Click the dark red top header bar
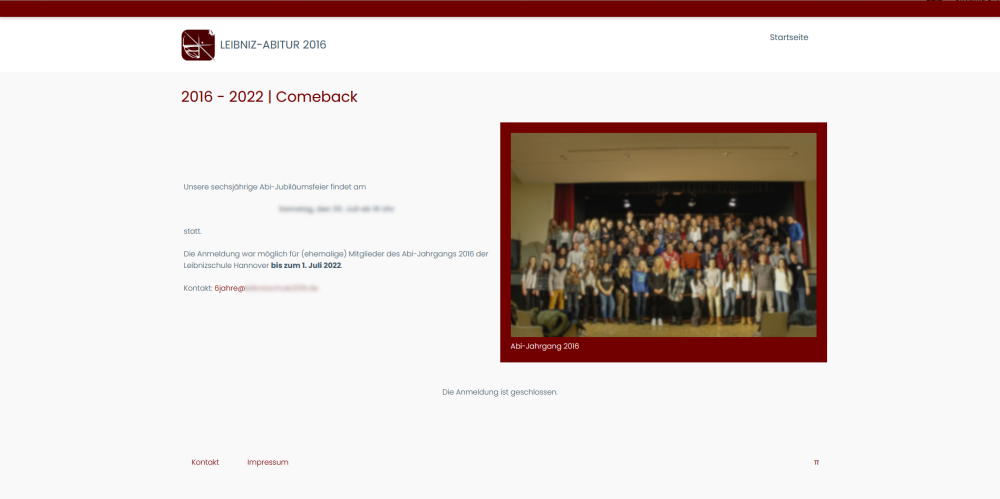This screenshot has width=1000, height=499. click(x=500, y=8)
